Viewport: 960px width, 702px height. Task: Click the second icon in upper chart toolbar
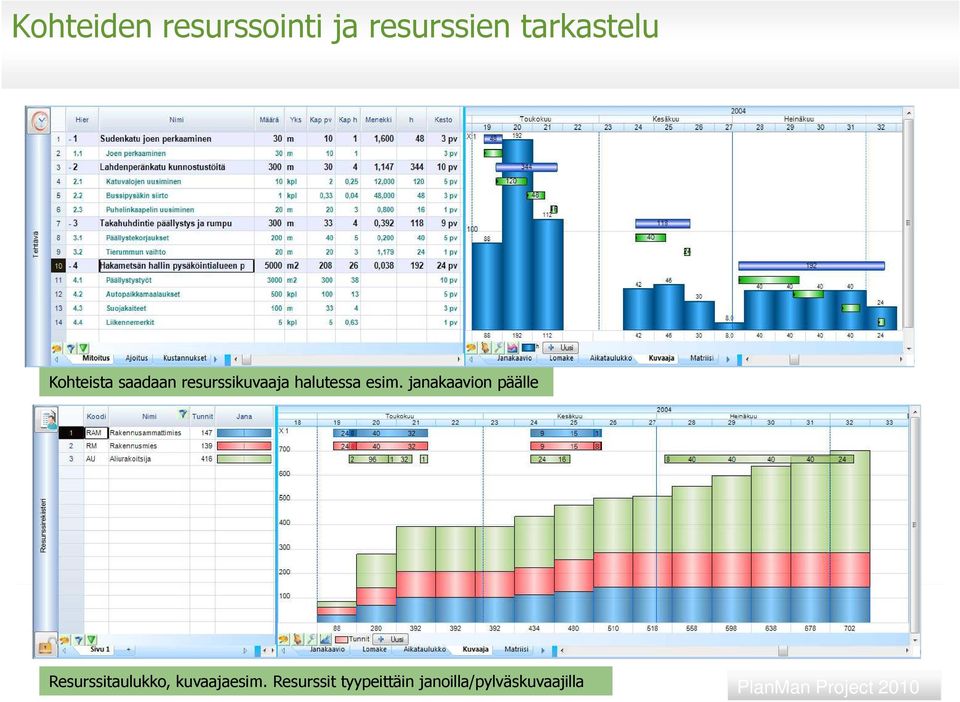486,348
